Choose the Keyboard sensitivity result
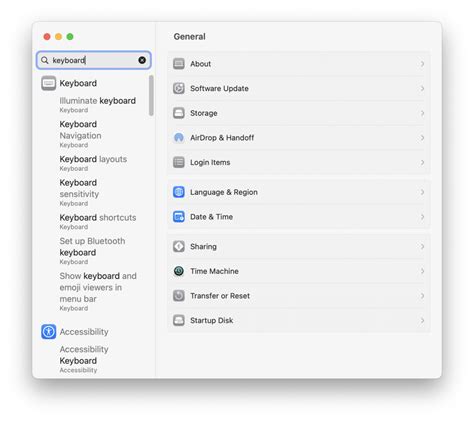 pos(79,192)
